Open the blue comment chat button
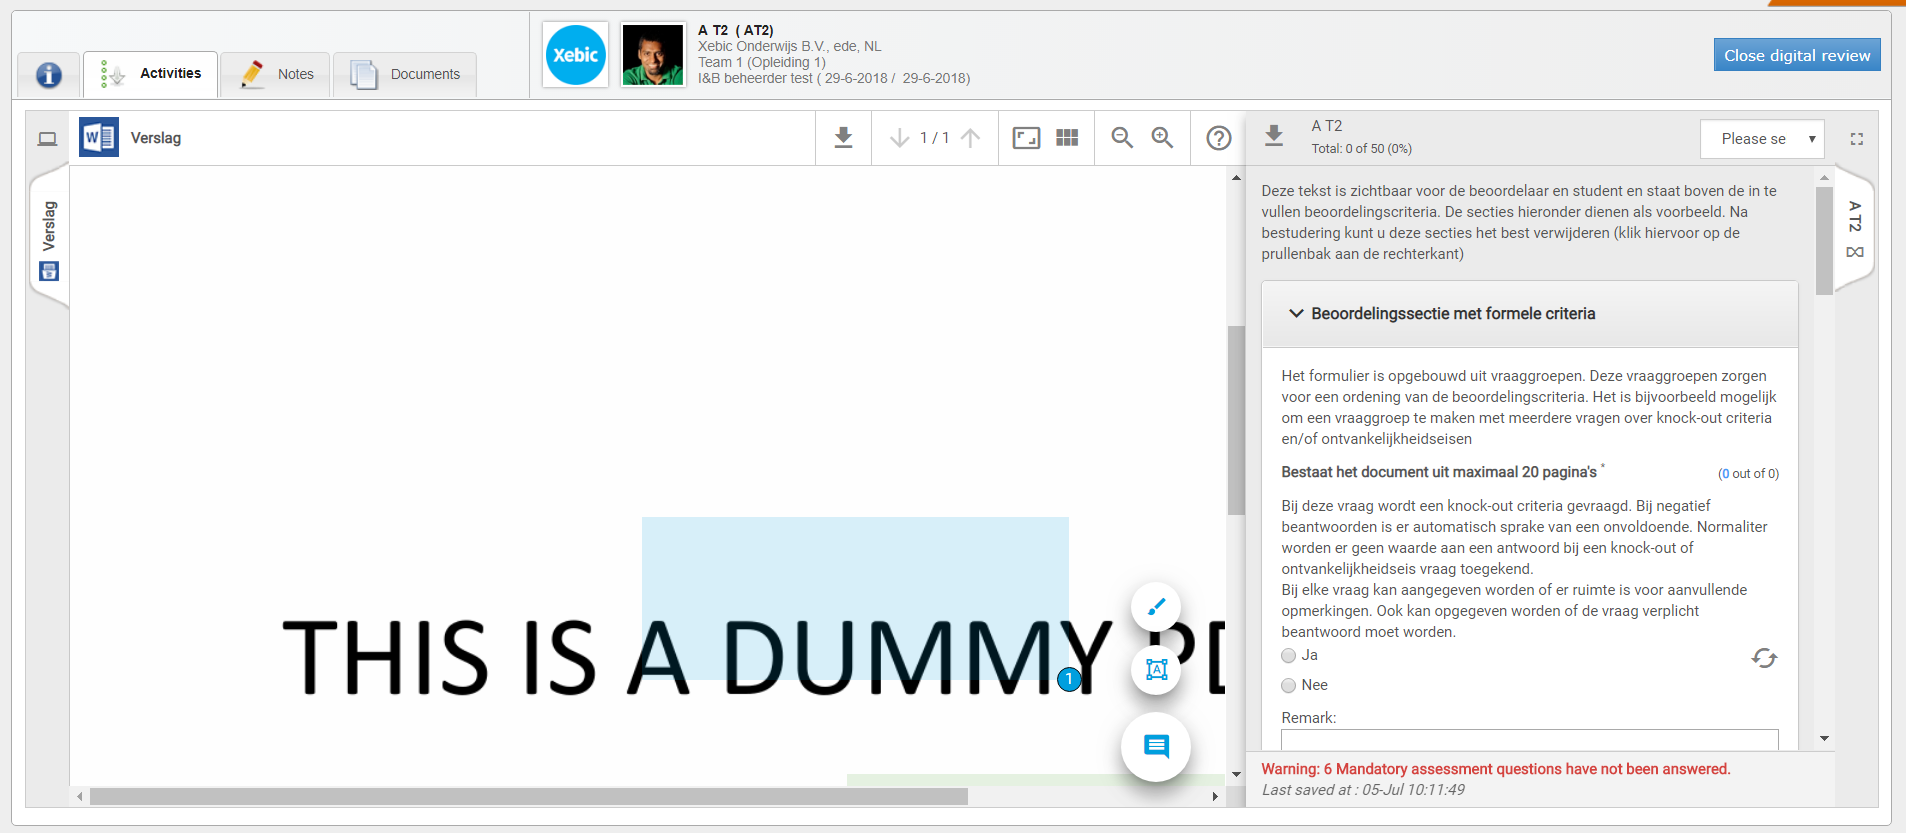The height and width of the screenshot is (833, 1906). 1156,746
